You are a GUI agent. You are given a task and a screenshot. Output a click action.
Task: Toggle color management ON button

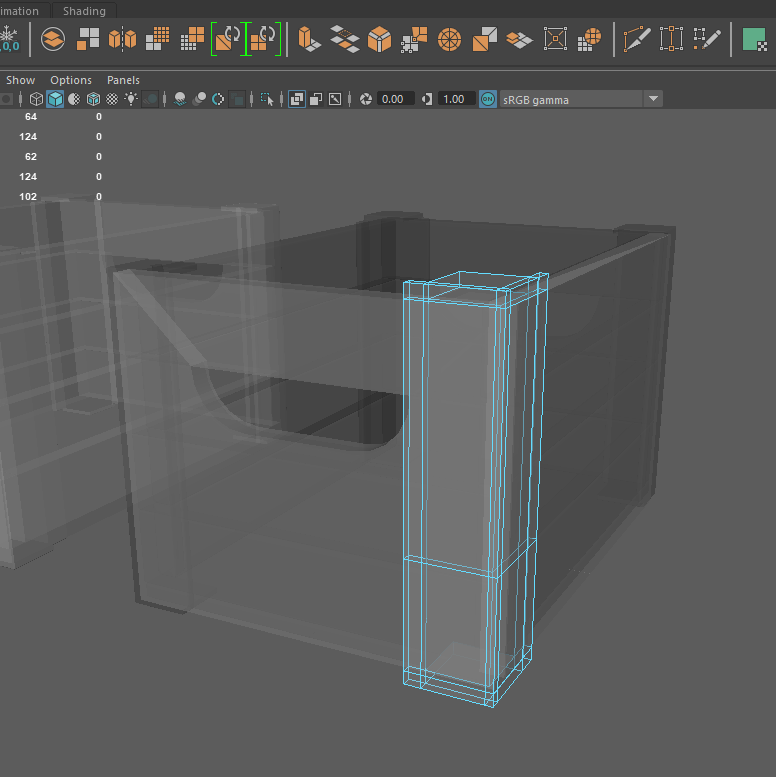487,99
